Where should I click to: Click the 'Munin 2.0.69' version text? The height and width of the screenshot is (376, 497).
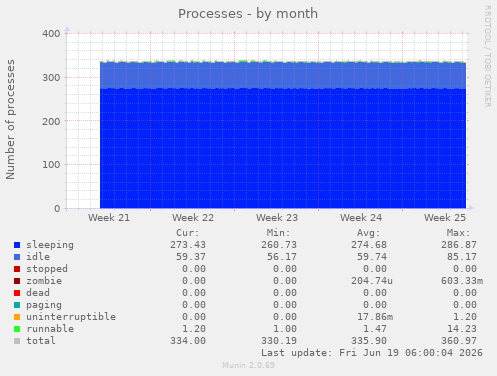coord(249,365)
